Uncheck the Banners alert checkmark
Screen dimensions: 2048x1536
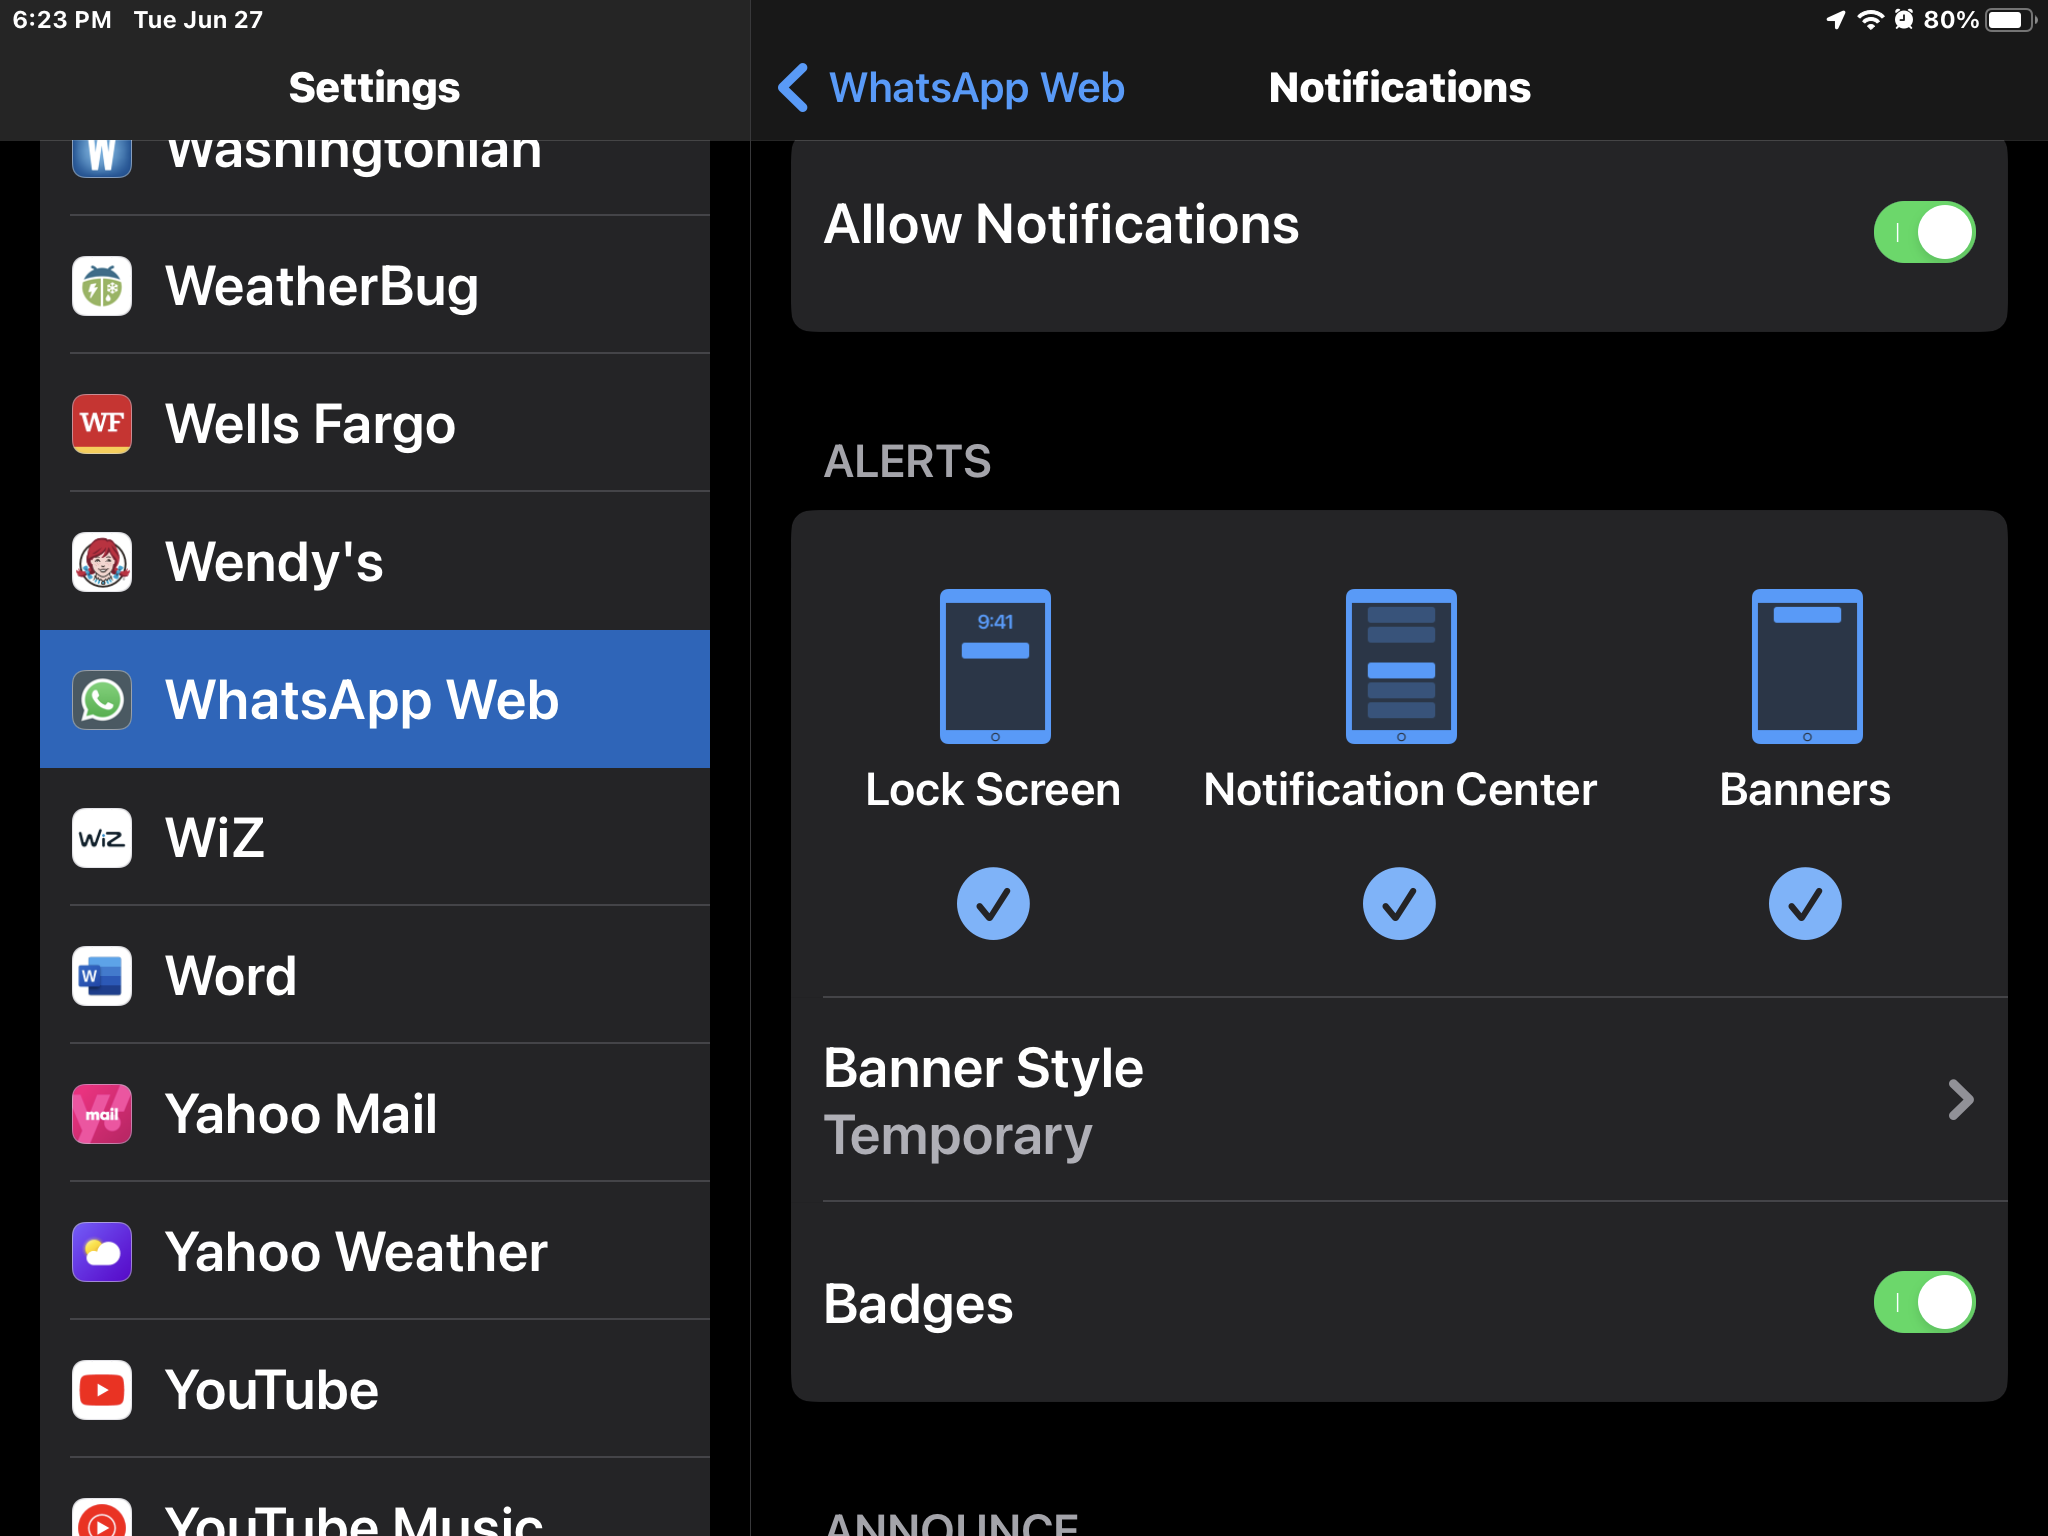click(x=1805, y=904)
